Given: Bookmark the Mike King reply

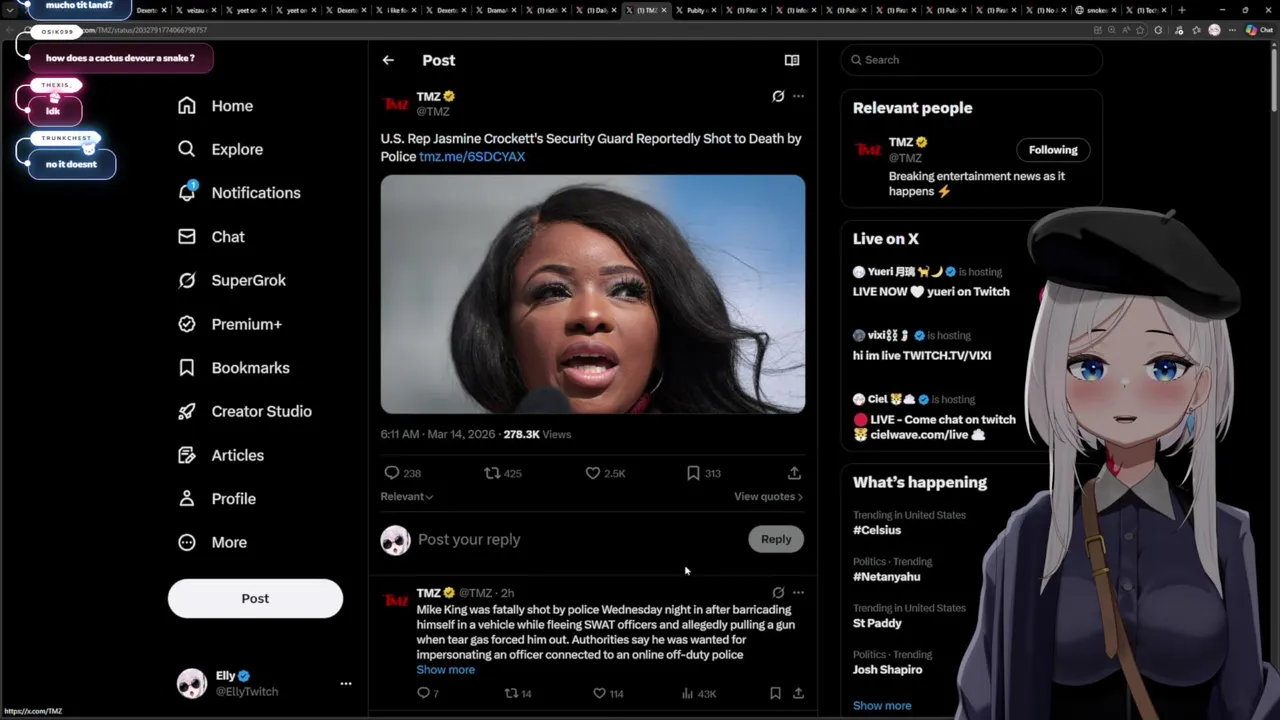Looking at the screenshot, I should pyautogui.click(x=775, y=693).
